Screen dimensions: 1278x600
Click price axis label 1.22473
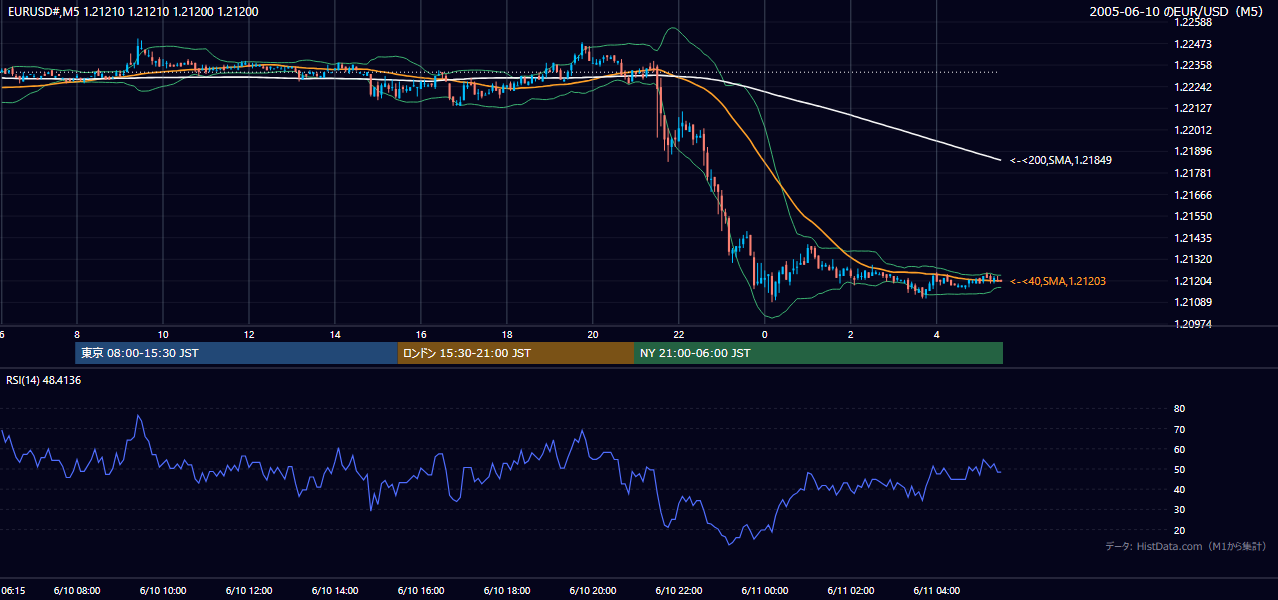tap(1194, 44)
